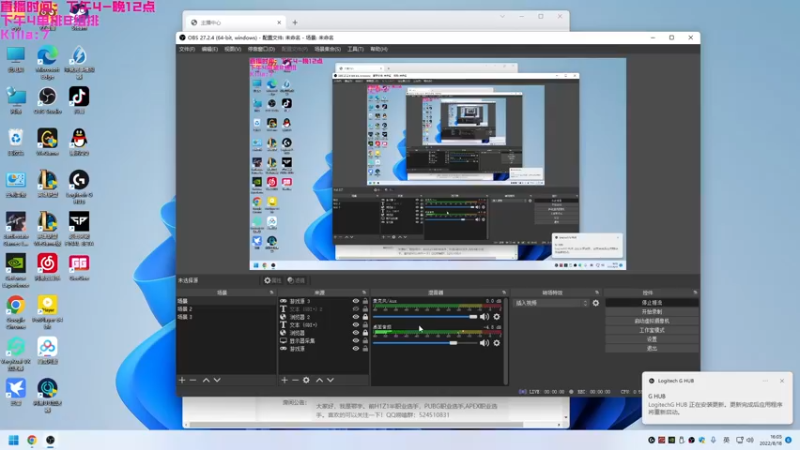800x450 pixels.
Task: Open TikTok desktop shortcut icon
Action: [79, 101]
